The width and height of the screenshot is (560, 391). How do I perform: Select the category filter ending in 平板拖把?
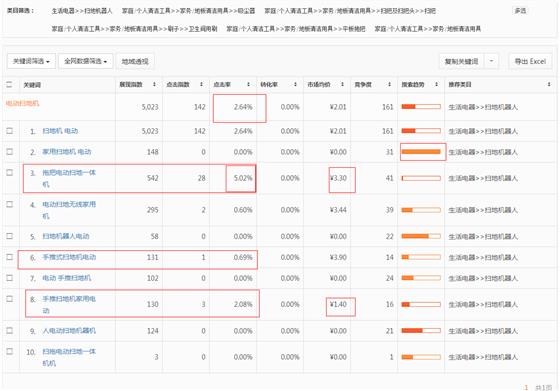296,29
